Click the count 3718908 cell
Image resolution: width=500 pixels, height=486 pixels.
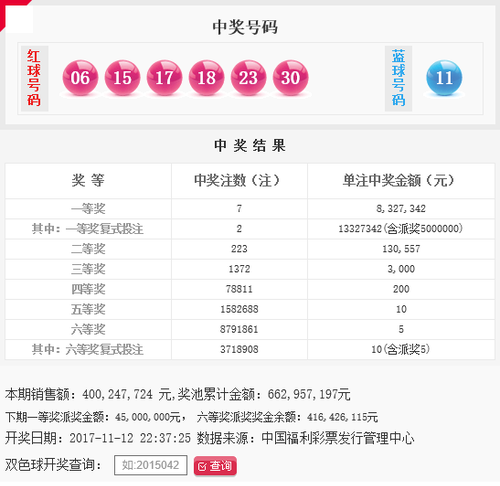pyautogui.click(x=239, y=349)
